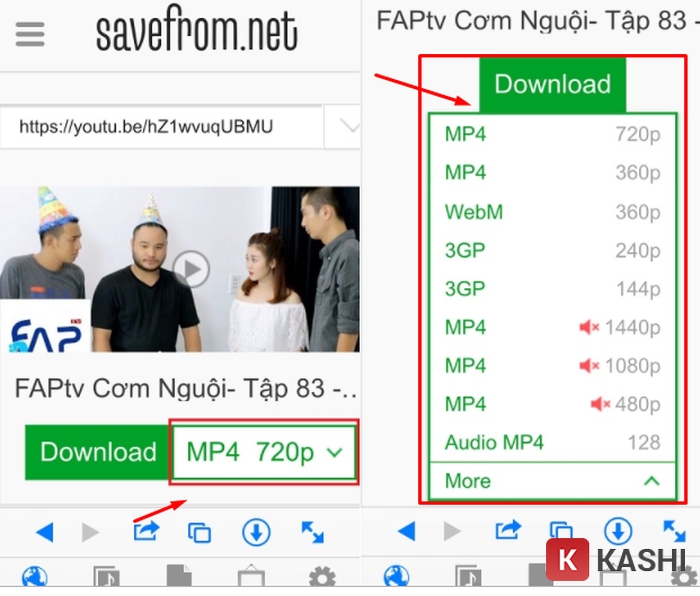Click the left panel FAPtv Cơm Nguội title
Image resolution: width=700 pixels, height=596 pixels.
185,388
